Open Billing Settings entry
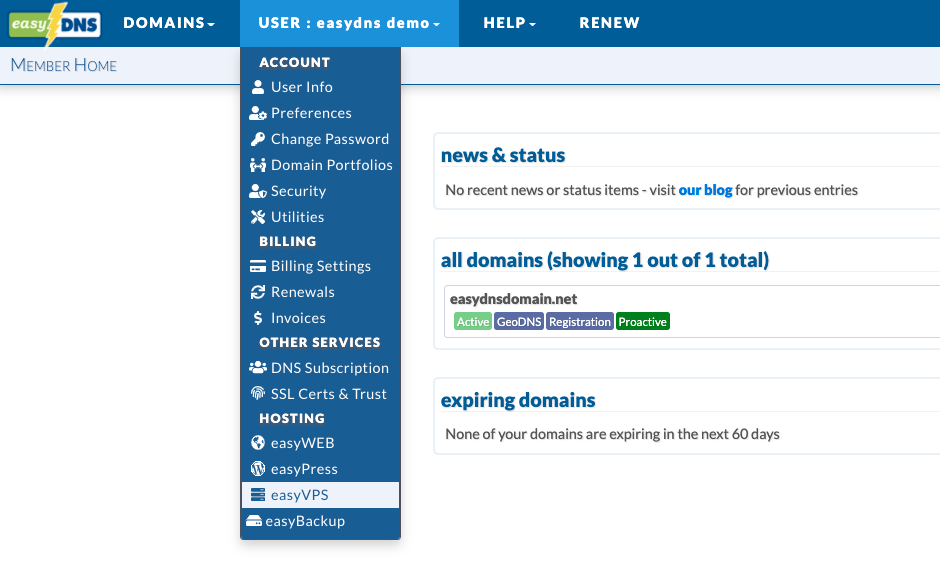940x562 pixels. [320, 266]
